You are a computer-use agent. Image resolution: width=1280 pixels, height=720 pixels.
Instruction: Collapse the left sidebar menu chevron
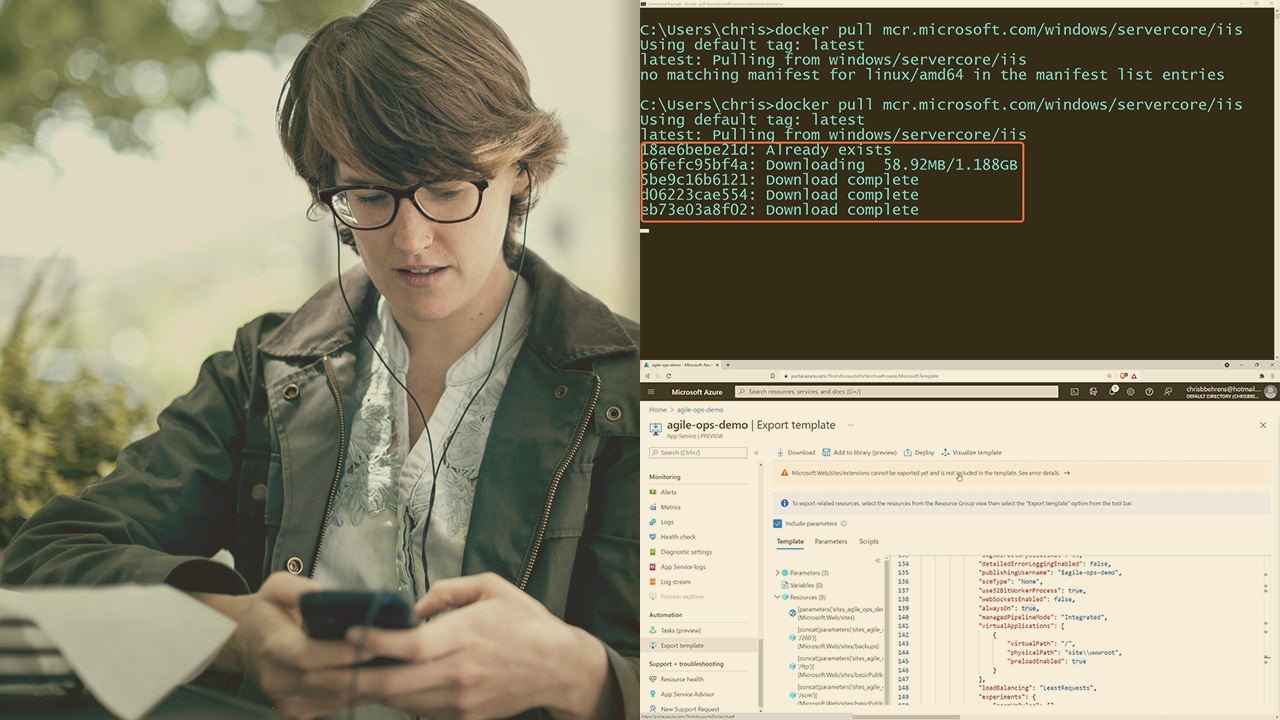756,453
